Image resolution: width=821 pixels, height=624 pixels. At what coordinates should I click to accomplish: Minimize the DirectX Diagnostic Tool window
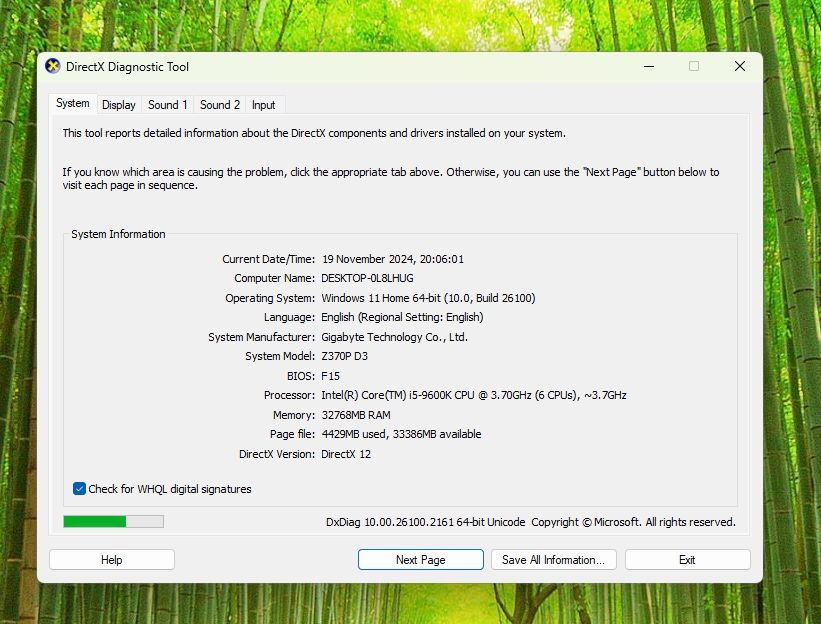649,66
